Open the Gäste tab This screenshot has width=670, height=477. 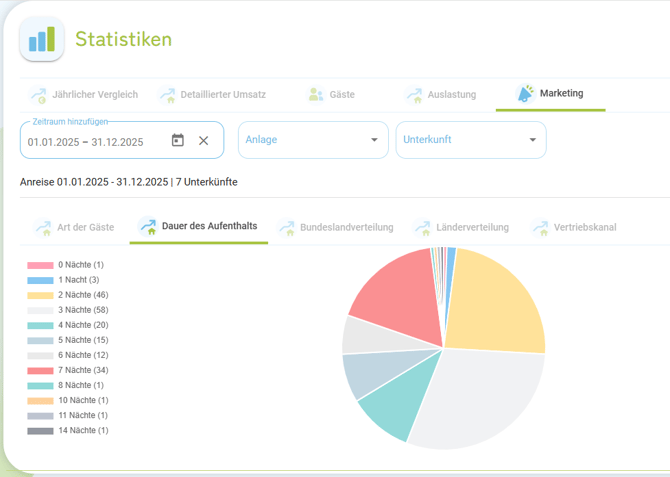pyautogui.click(x=331, y=95)
